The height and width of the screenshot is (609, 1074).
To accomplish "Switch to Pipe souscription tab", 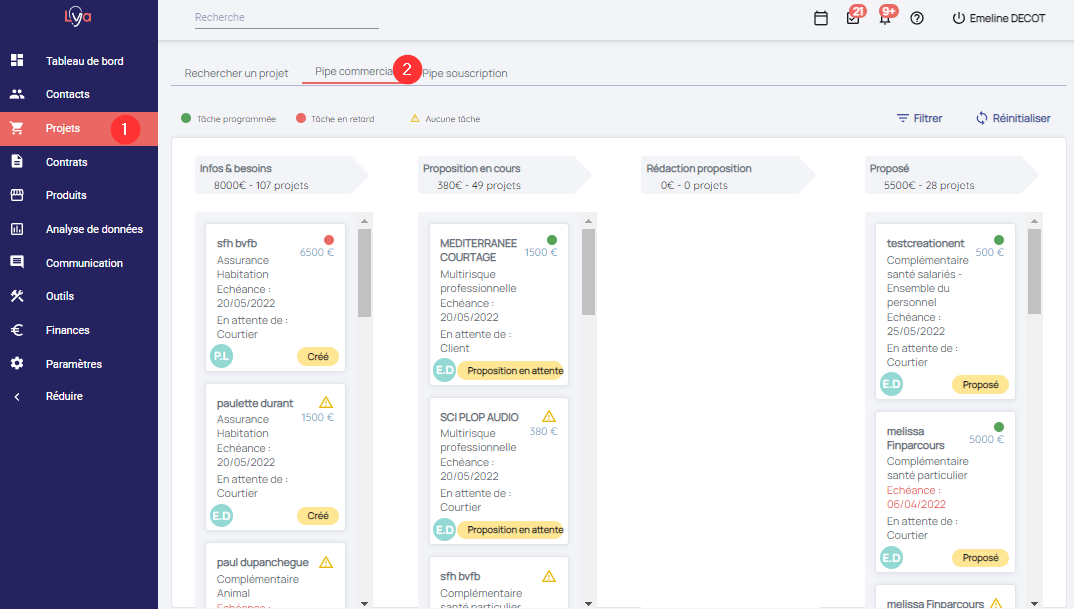I will [464, 73].
